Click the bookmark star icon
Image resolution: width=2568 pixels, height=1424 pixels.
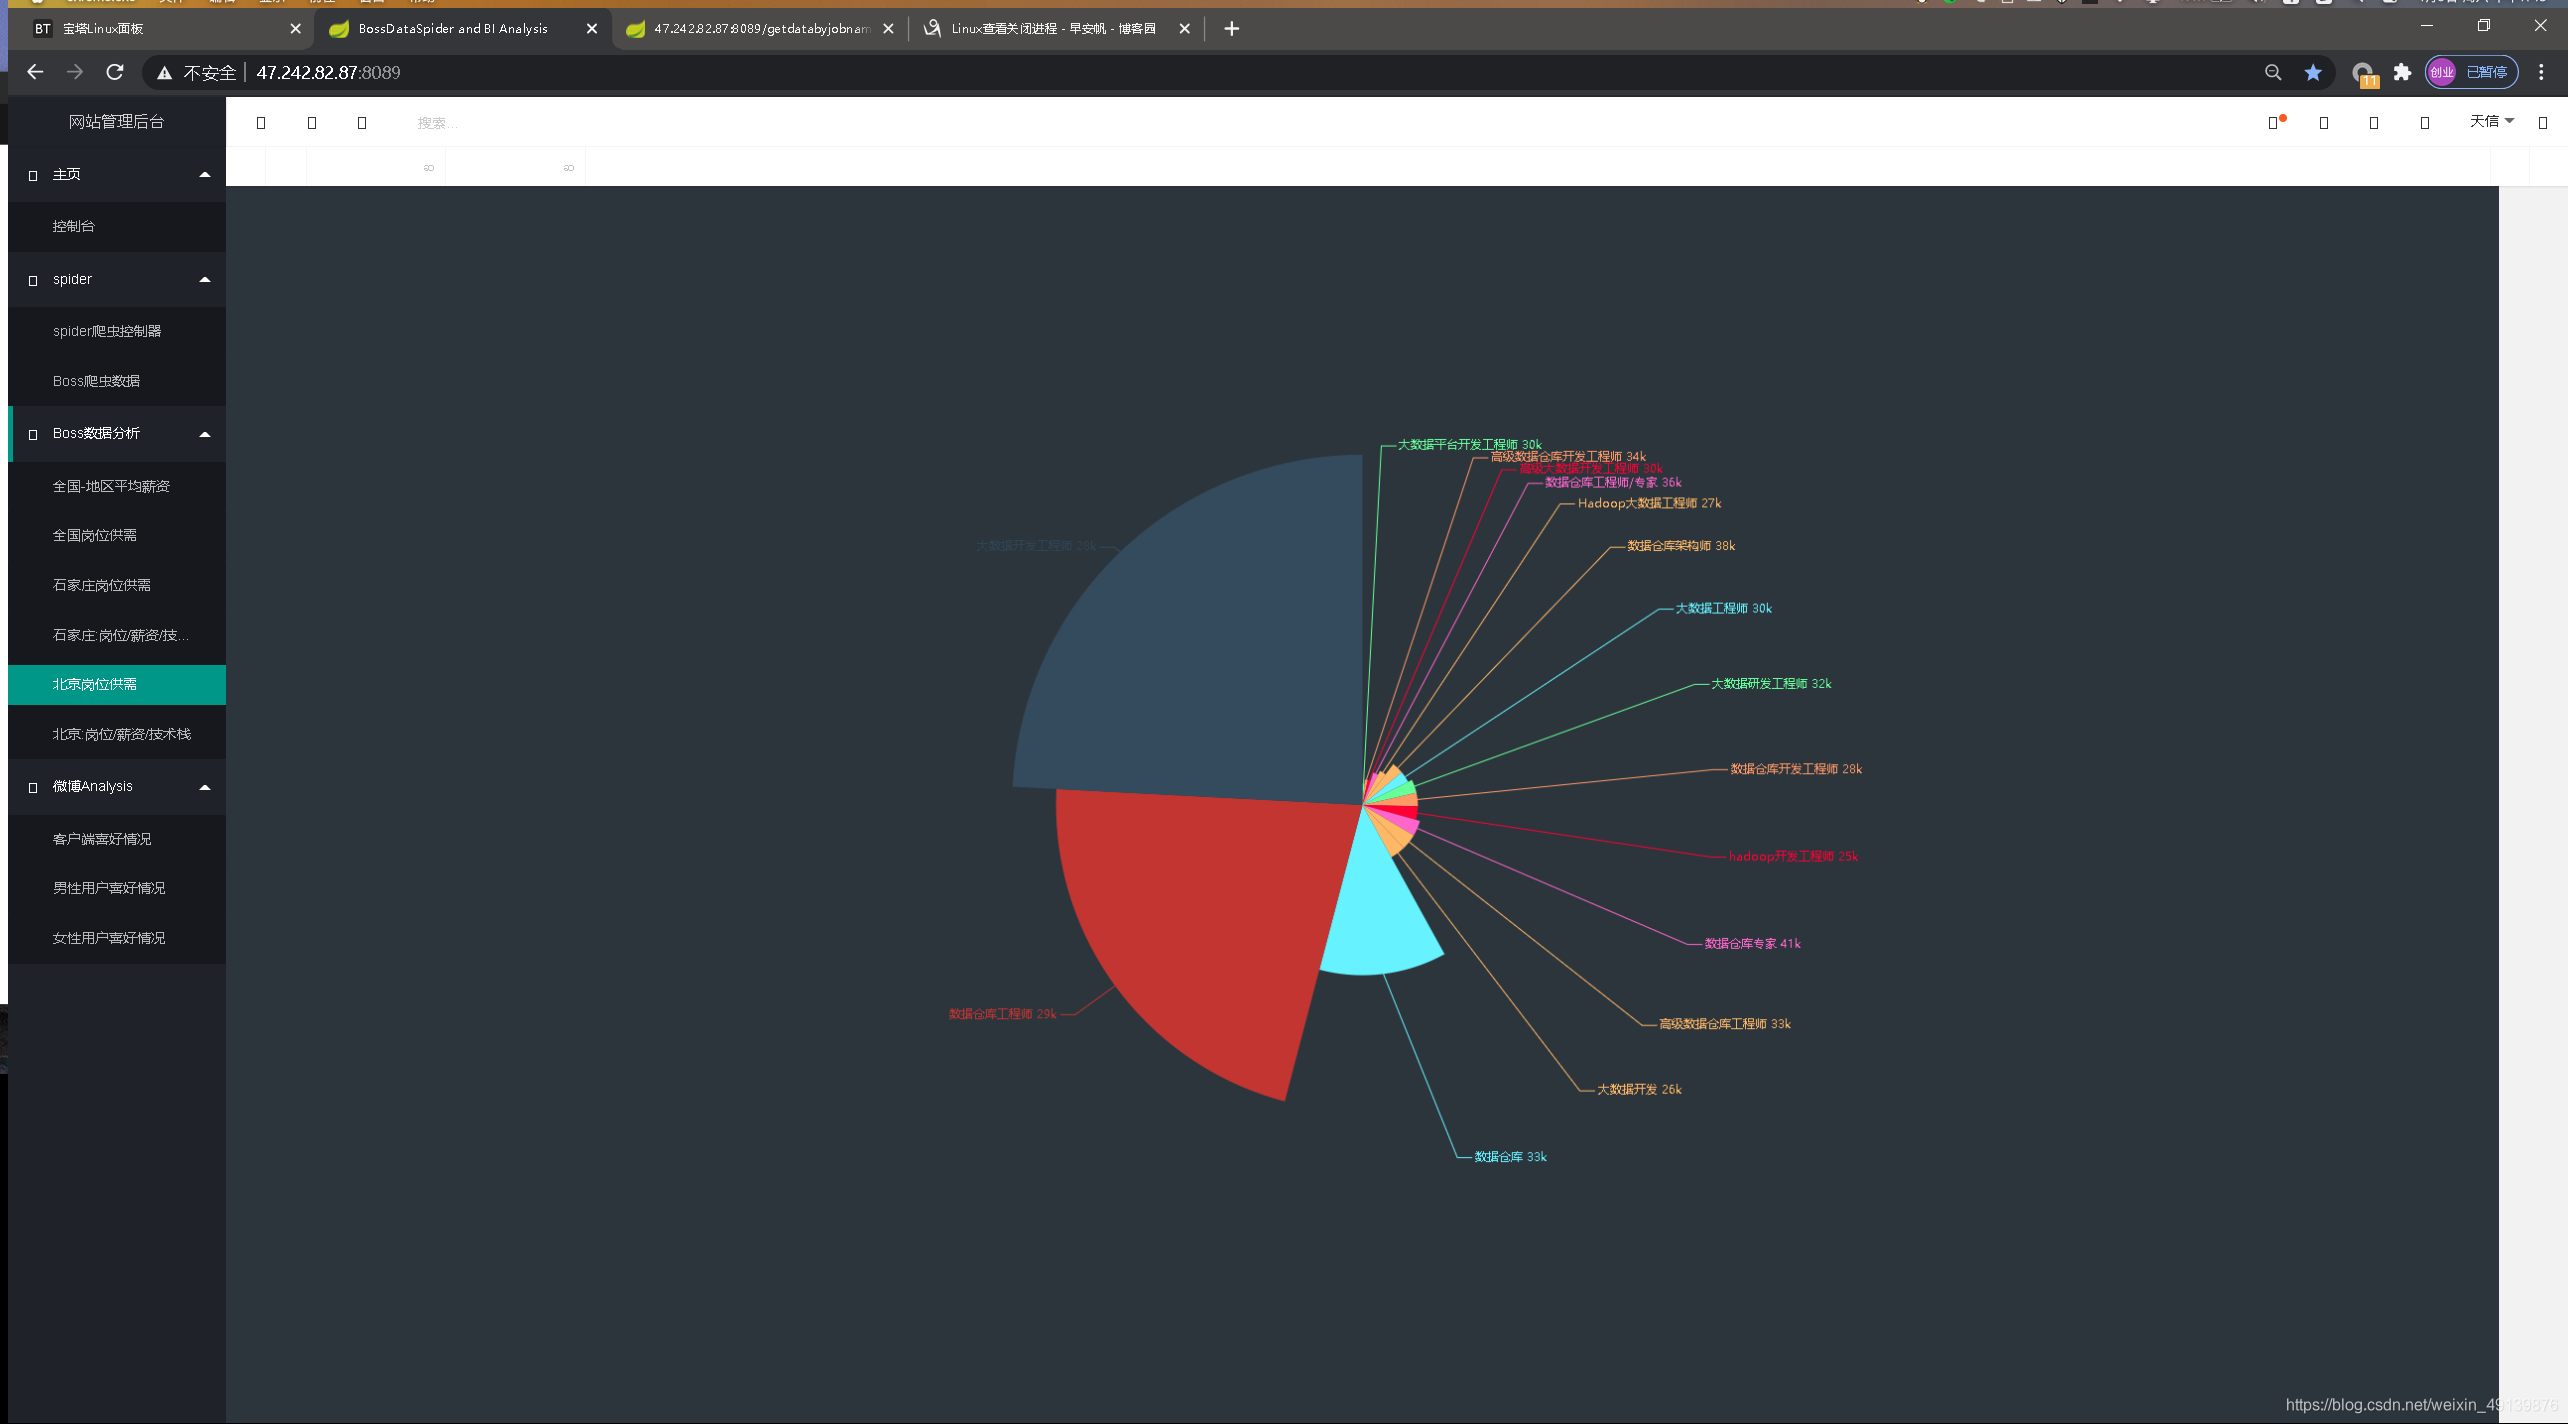pyautogui.click(x=2313, y=72)
